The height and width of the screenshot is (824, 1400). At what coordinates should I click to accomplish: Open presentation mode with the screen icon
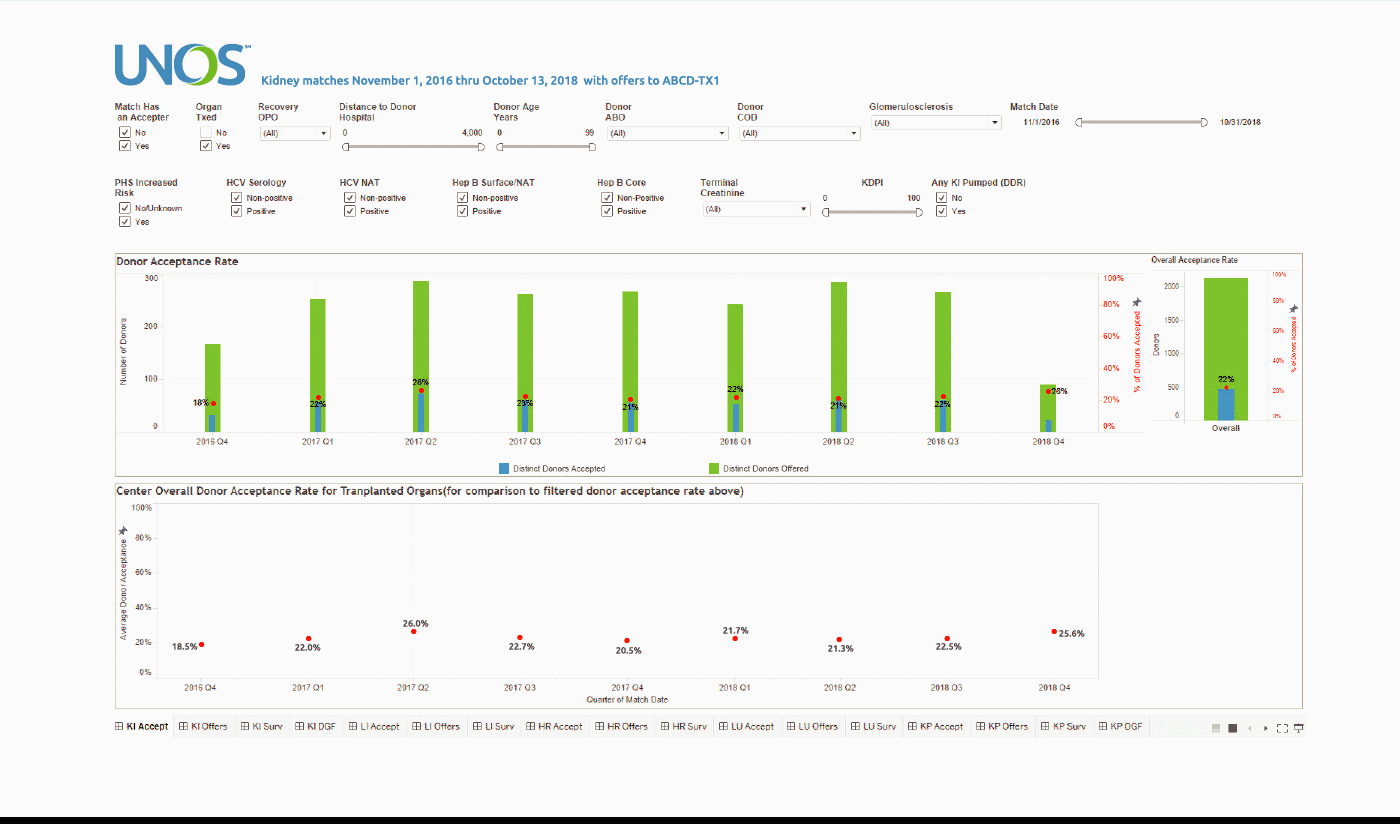pos(1299,728)
